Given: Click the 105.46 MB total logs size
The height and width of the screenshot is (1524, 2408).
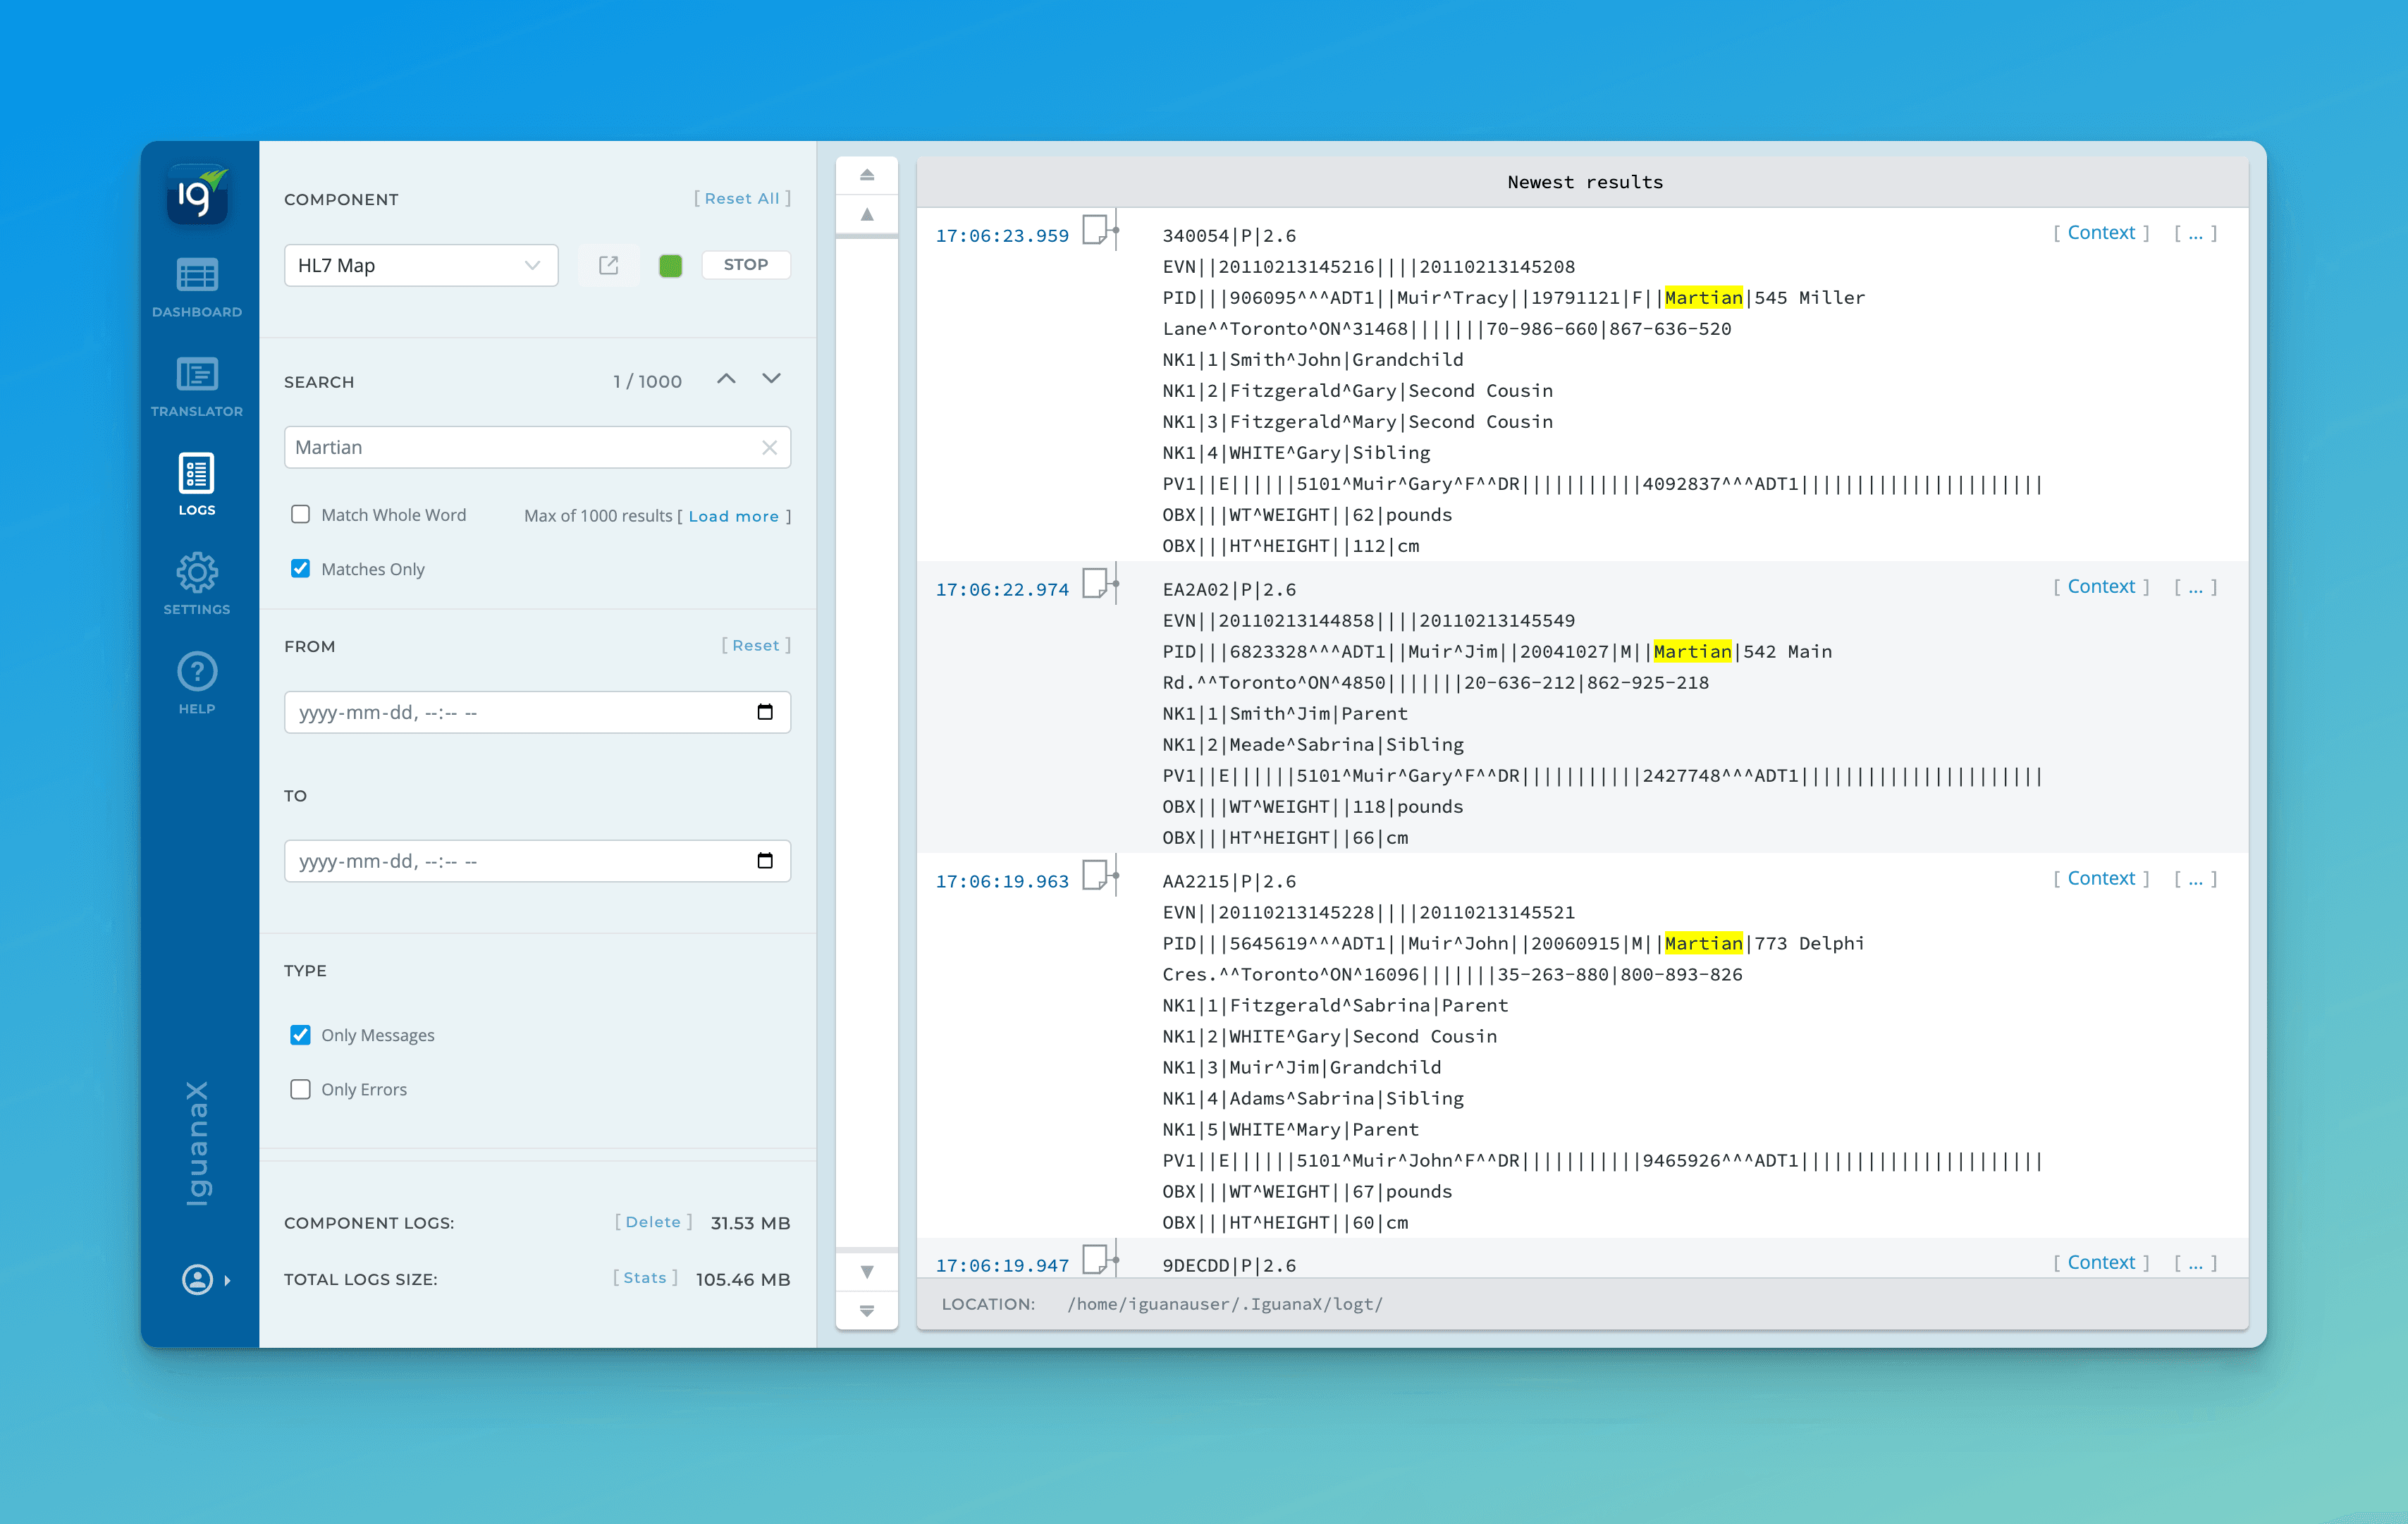Looking at the screenshot, I should tap(743, 1279).
